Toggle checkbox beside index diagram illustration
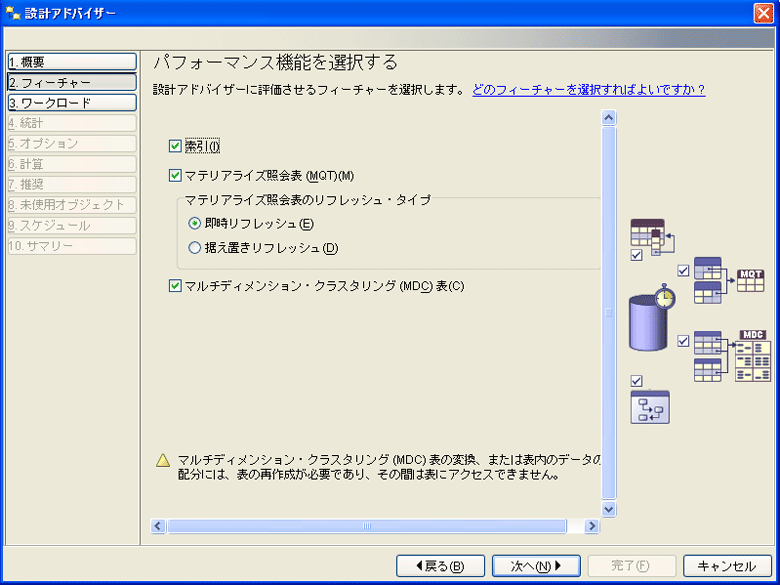The width and height of the screenshot is (780, 585). (636, 255)
